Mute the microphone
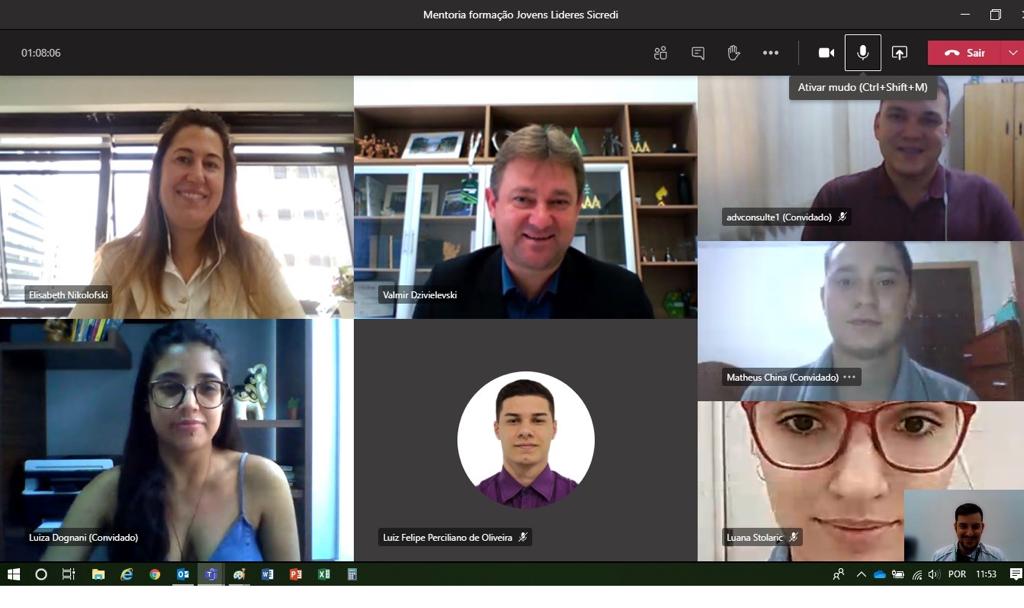 pyautogui.click(x=862, y=53)
